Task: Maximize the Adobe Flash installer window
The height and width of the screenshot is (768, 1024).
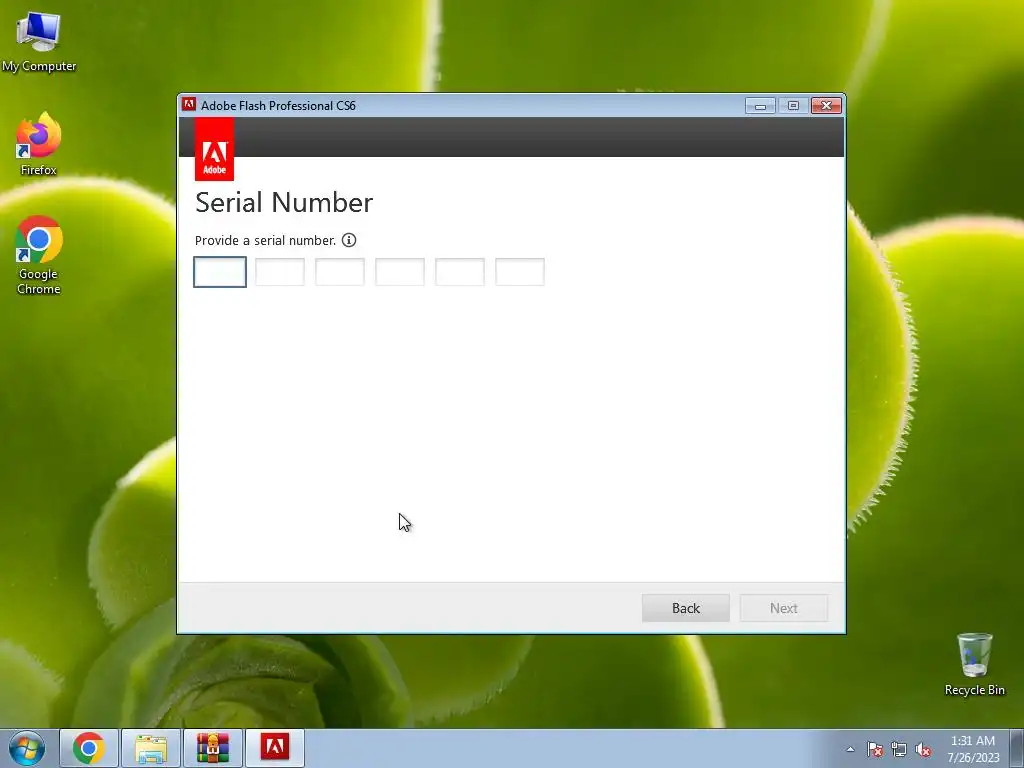Action: [x=793, y=106]
